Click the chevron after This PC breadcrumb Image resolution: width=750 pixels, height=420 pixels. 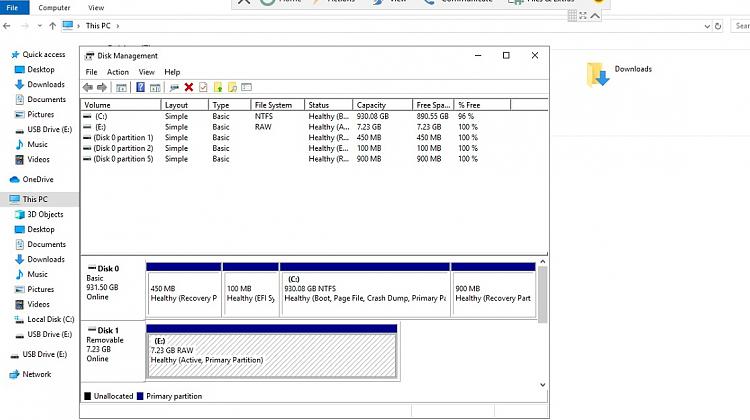[x=118, y=26]
